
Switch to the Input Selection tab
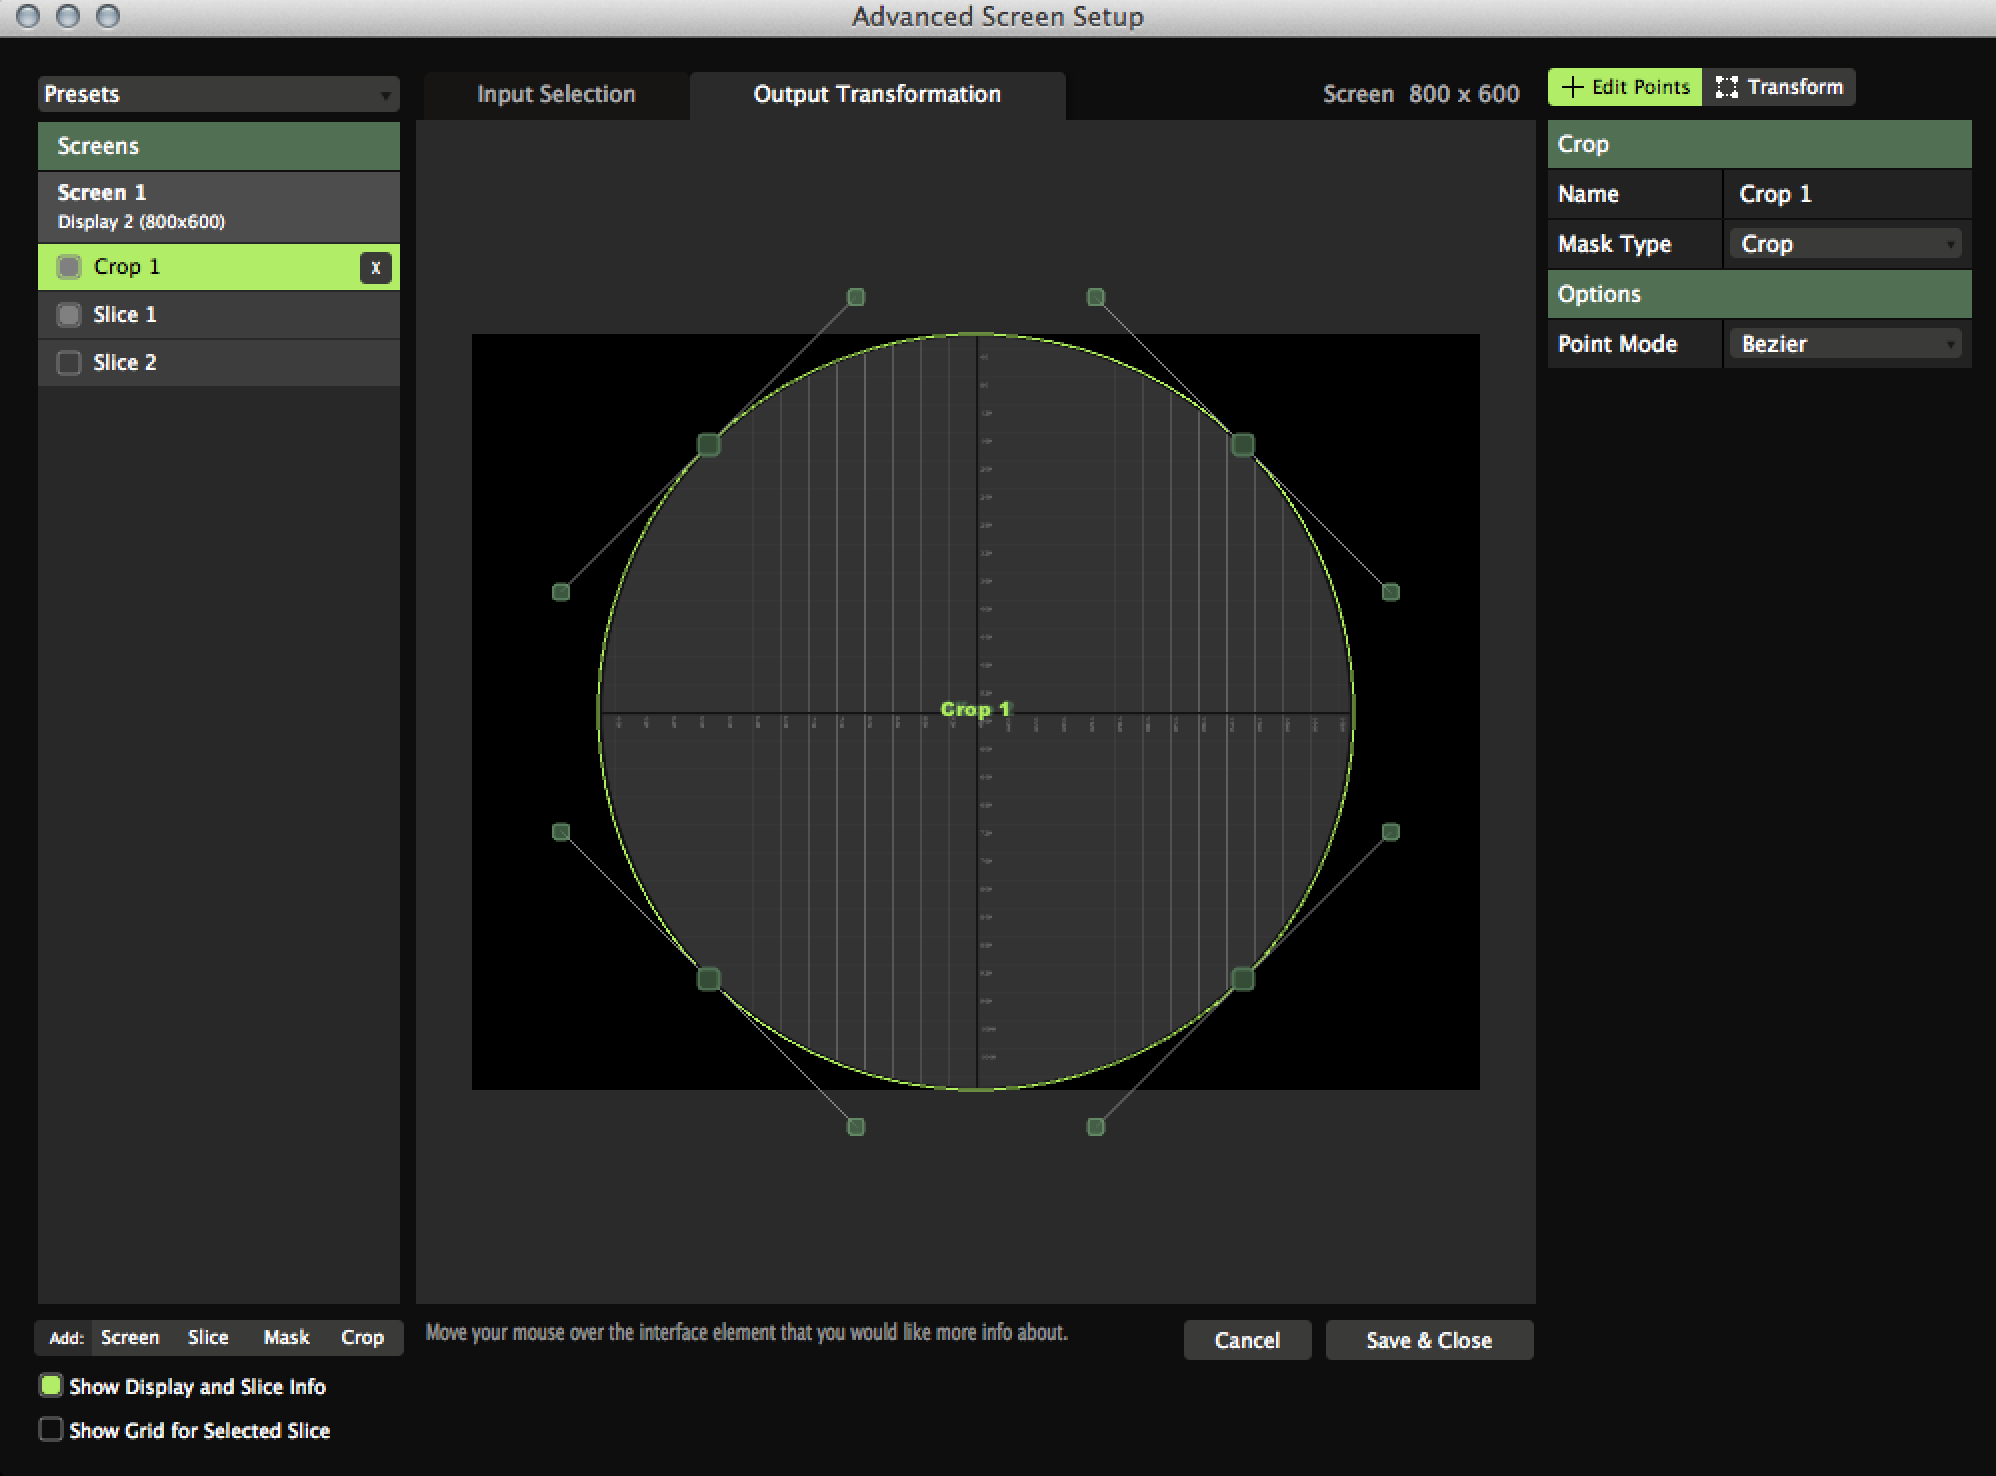(x=556, y=94)
